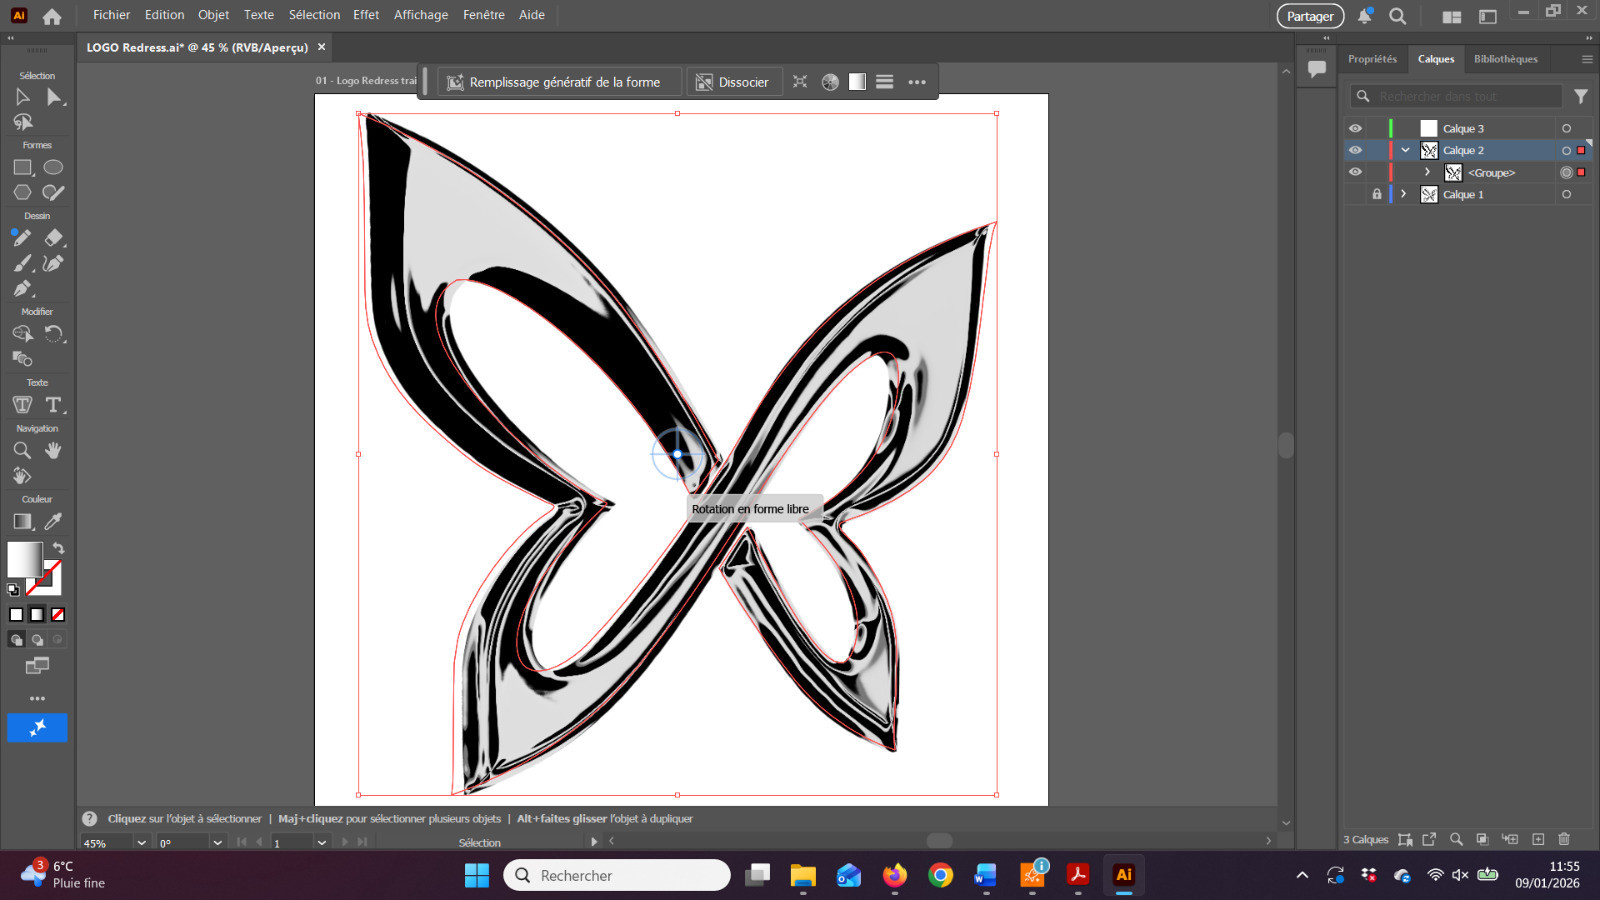Screen dimensions: 1600x900
Task: Click the Dissocier button
Action: [x=734, y=81]
